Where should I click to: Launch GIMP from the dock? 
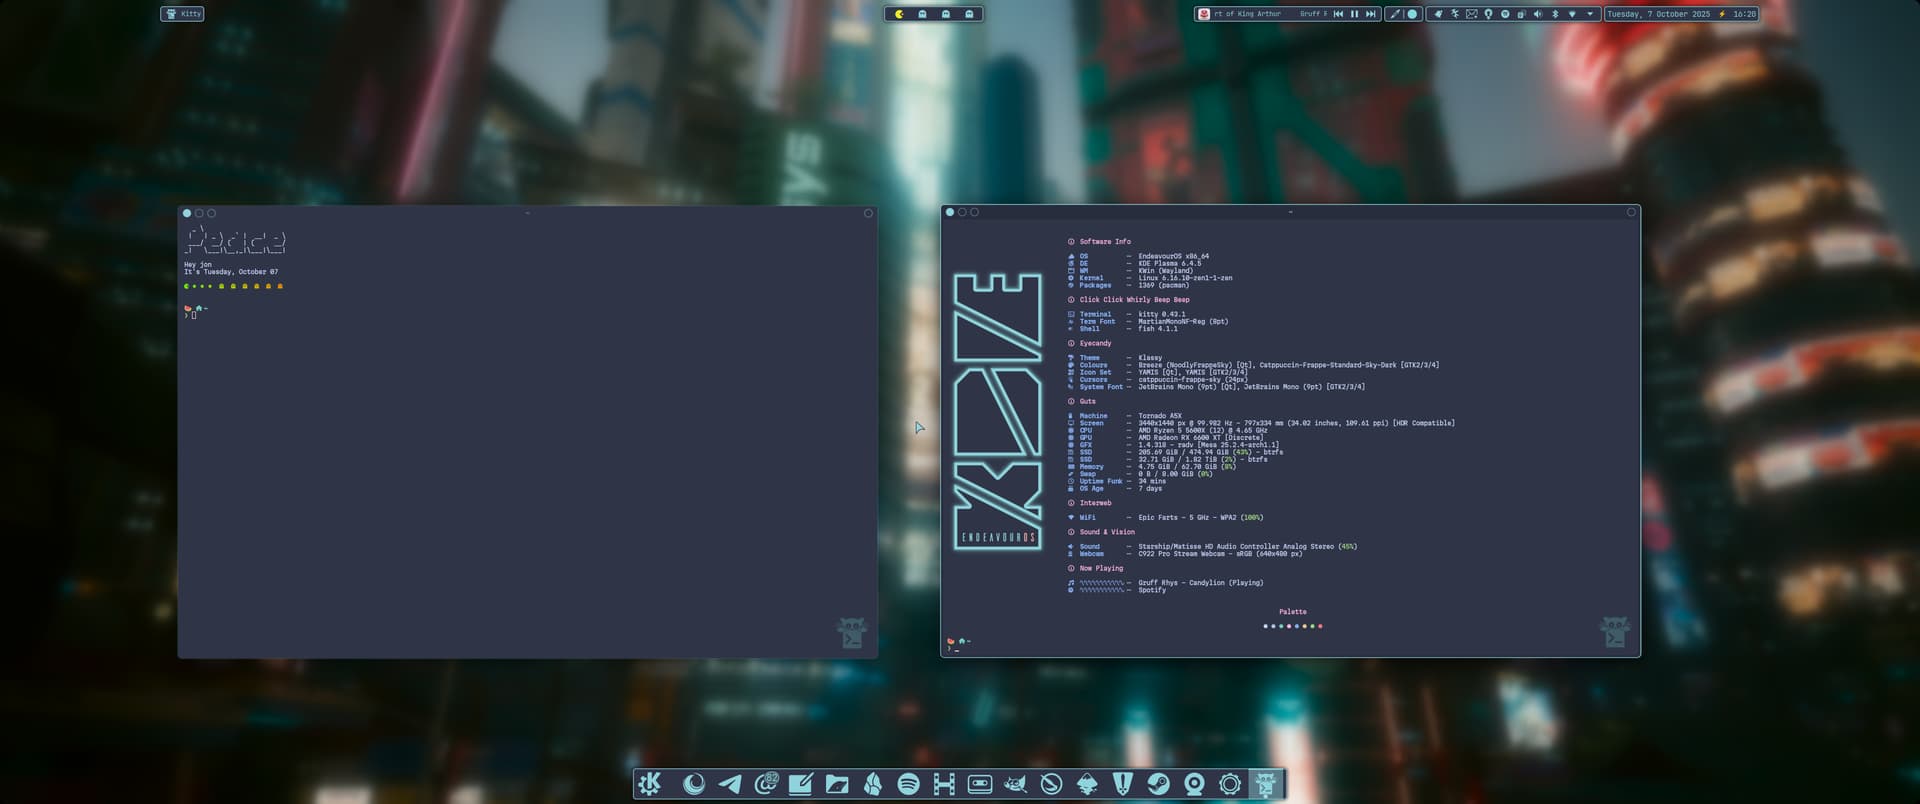click(1015, 784)
